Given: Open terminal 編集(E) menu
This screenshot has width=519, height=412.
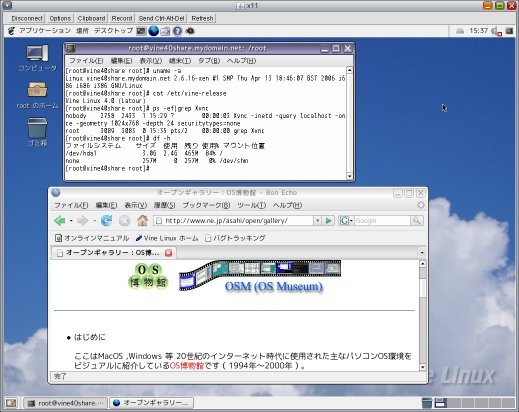Looking at the screenshot, I should [121, 61].
